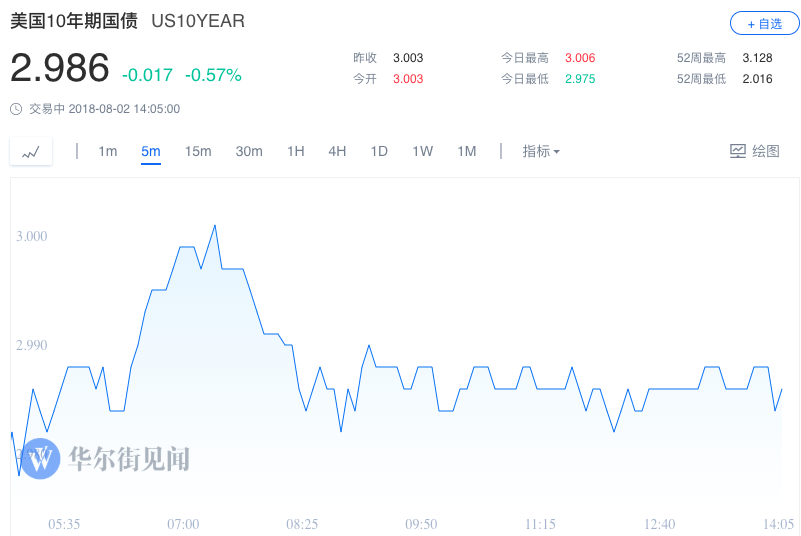Click the 今日最高 label
The image size is (801, 536).
(x=525, y=58)
